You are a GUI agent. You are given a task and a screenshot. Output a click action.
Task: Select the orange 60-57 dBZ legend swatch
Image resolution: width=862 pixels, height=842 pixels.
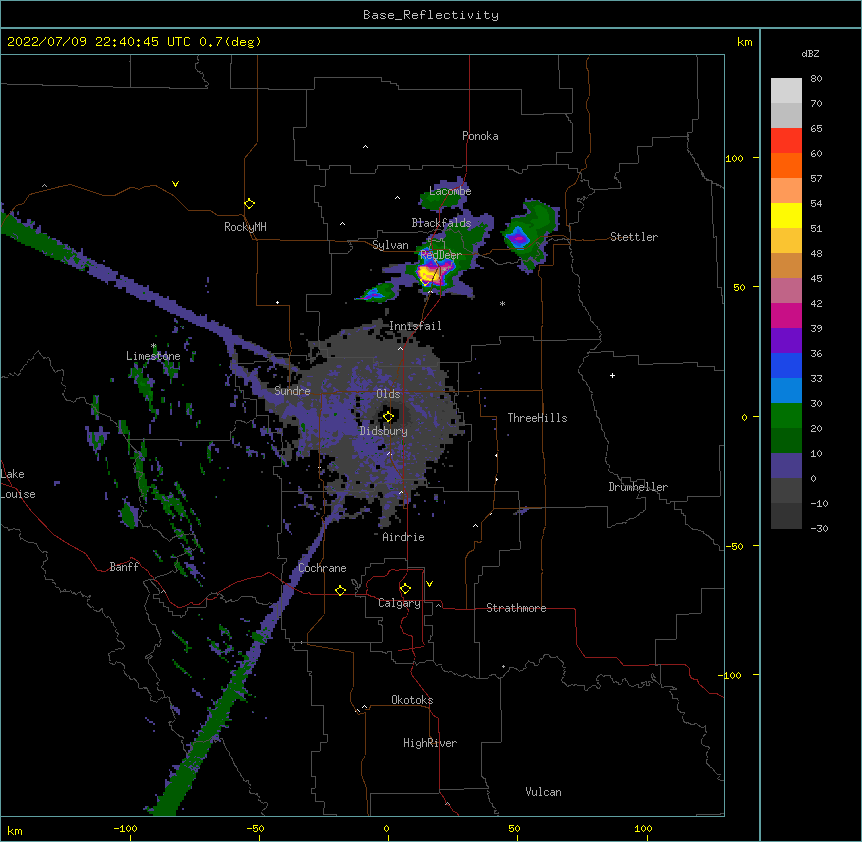pos(786,165)
